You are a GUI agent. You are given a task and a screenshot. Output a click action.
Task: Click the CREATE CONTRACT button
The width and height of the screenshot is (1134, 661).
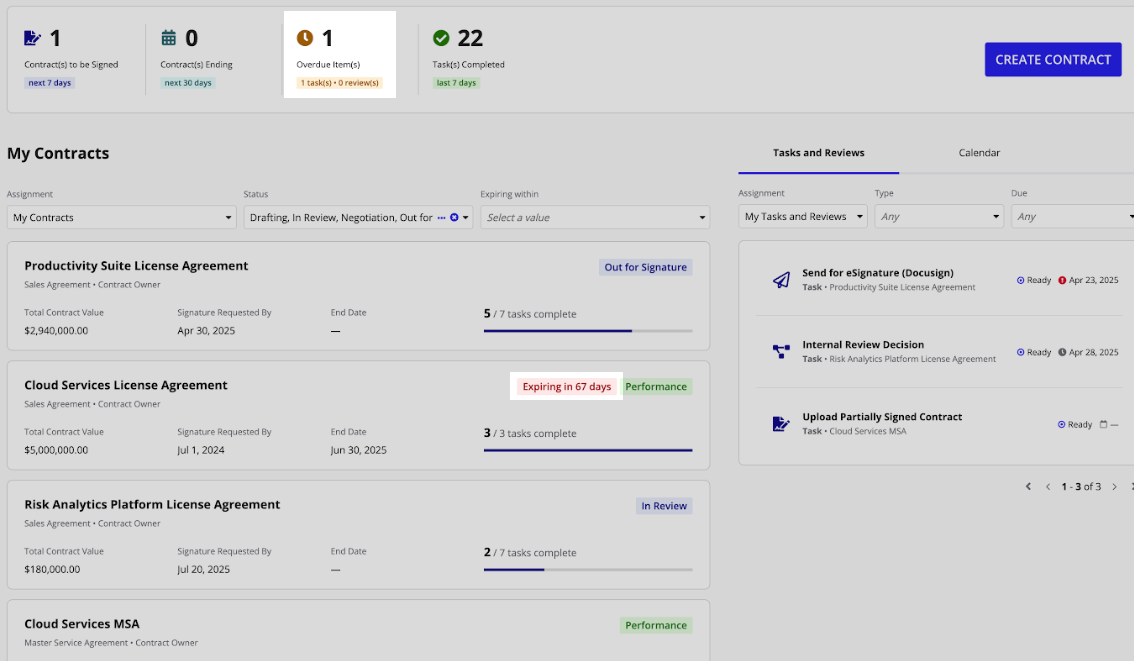[x=1053, y=59]
